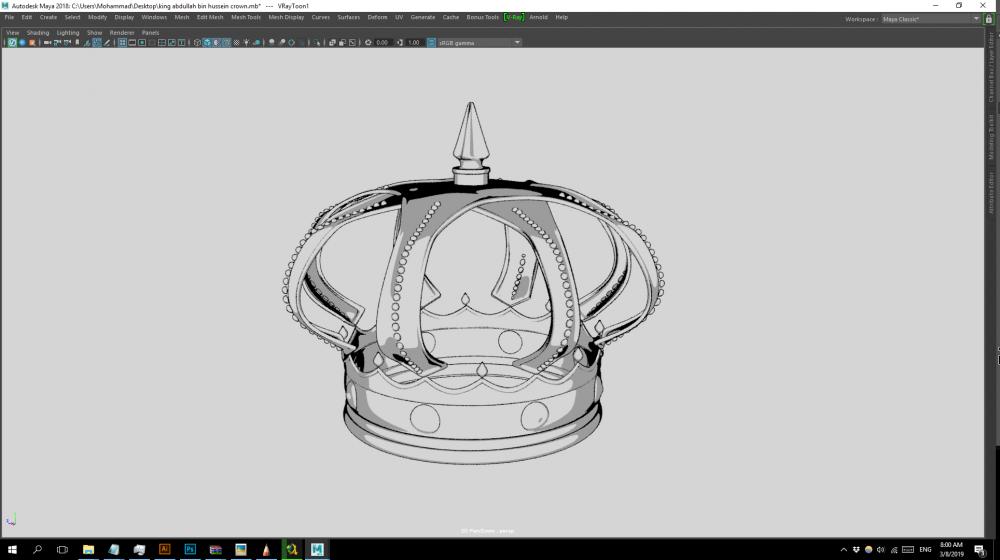1000x560 pixels.
Task: Open the Mesh Tools menu
Action: click(x=246, y=17)
